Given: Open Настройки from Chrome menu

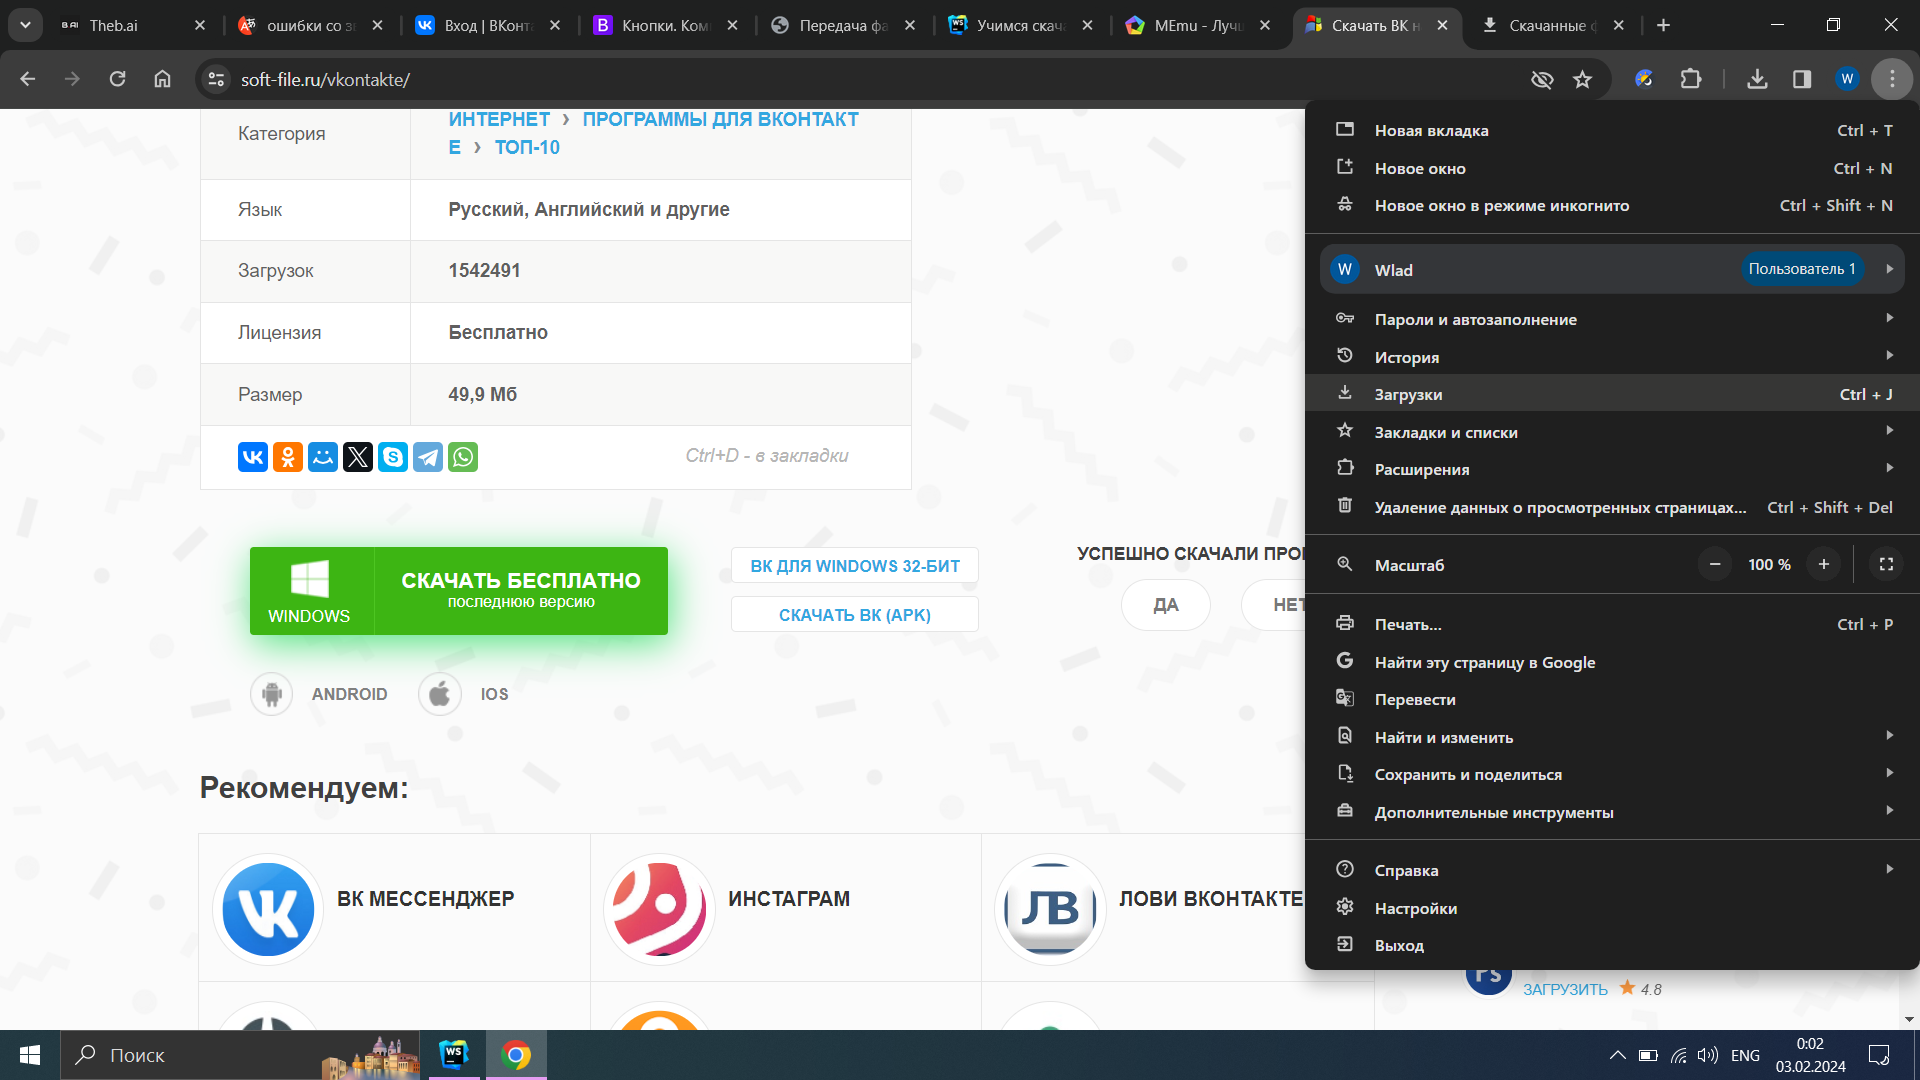Looking at the screenshot, I should pyautogui.click(x=1612, y=908).
